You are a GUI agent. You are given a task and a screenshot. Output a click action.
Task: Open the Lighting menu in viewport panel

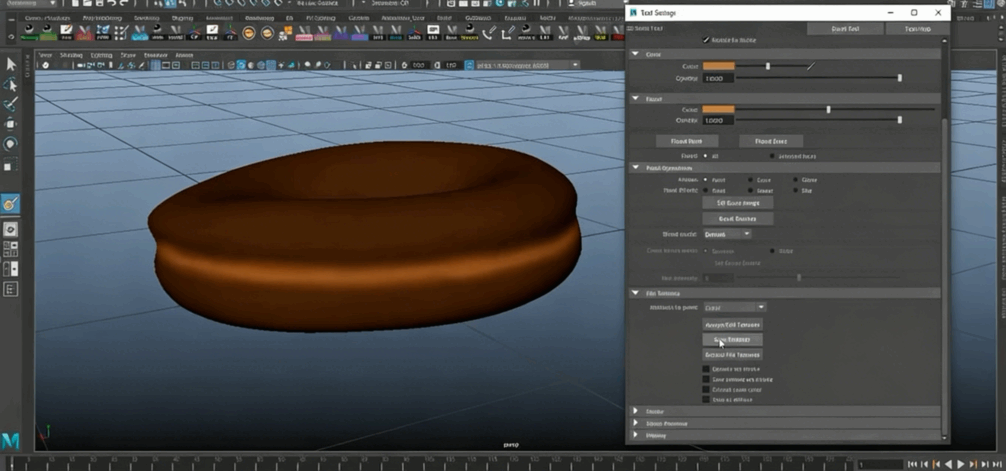[x=101, y=55]
